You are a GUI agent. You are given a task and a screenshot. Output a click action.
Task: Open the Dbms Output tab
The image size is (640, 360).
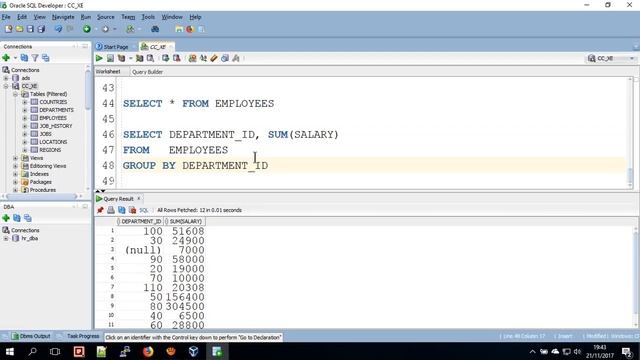[x=31, y=336]
